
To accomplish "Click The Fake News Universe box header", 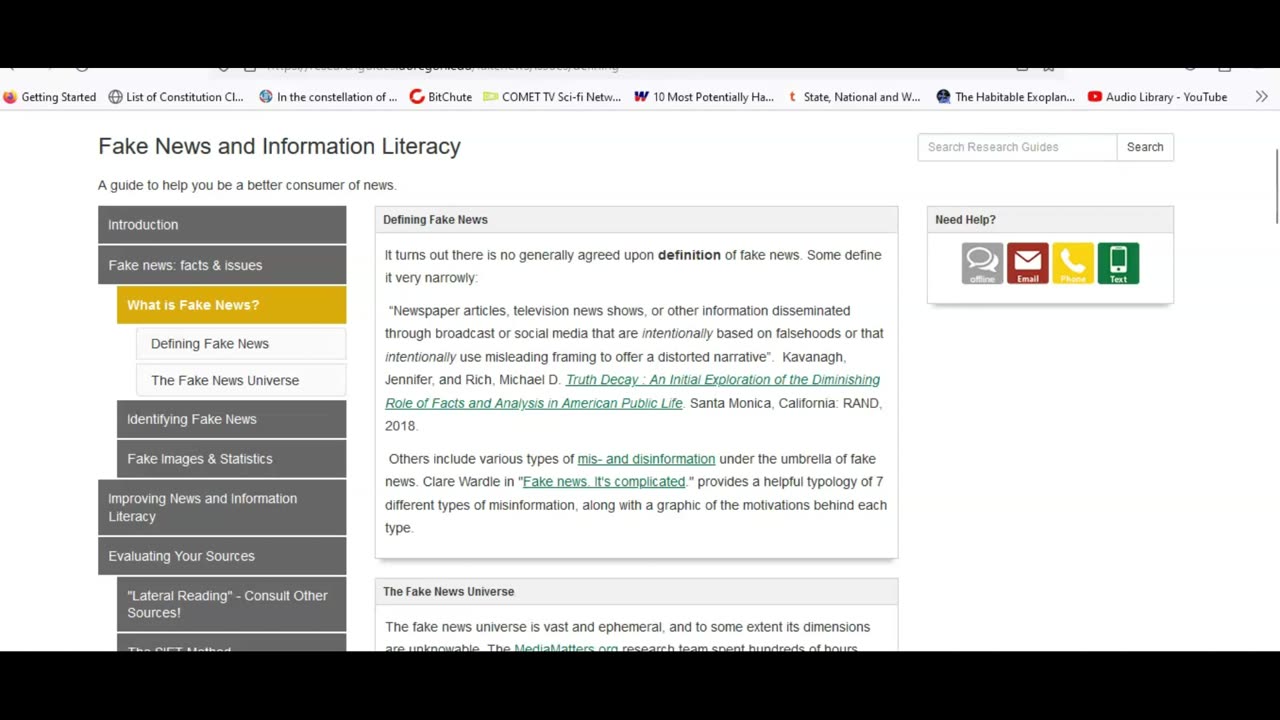I will [x=636, y=592].
